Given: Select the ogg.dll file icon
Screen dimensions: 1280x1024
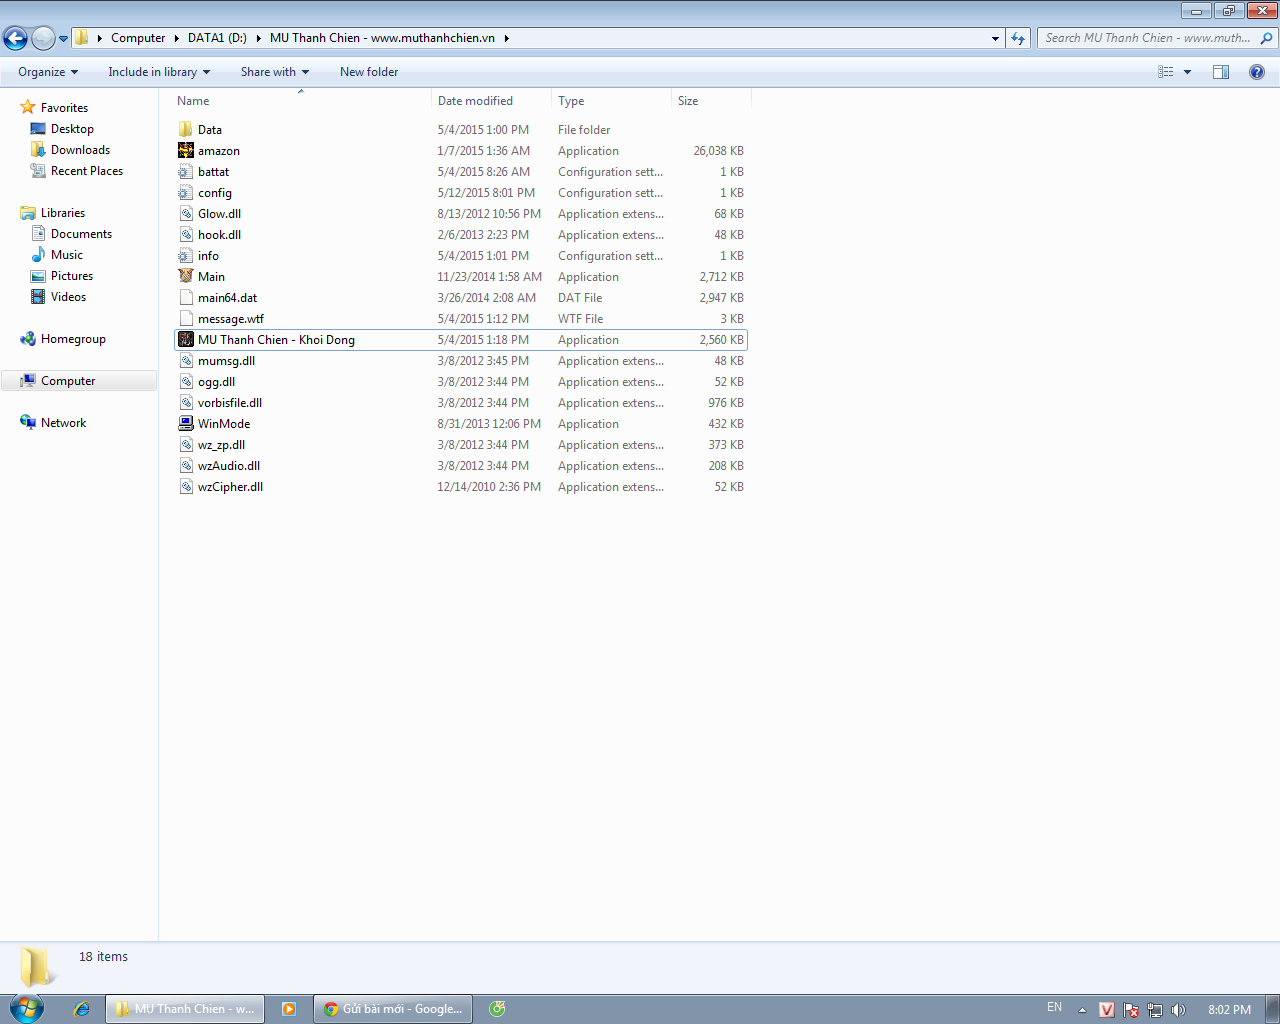Looking at the screenshot, I should (186, 382).
